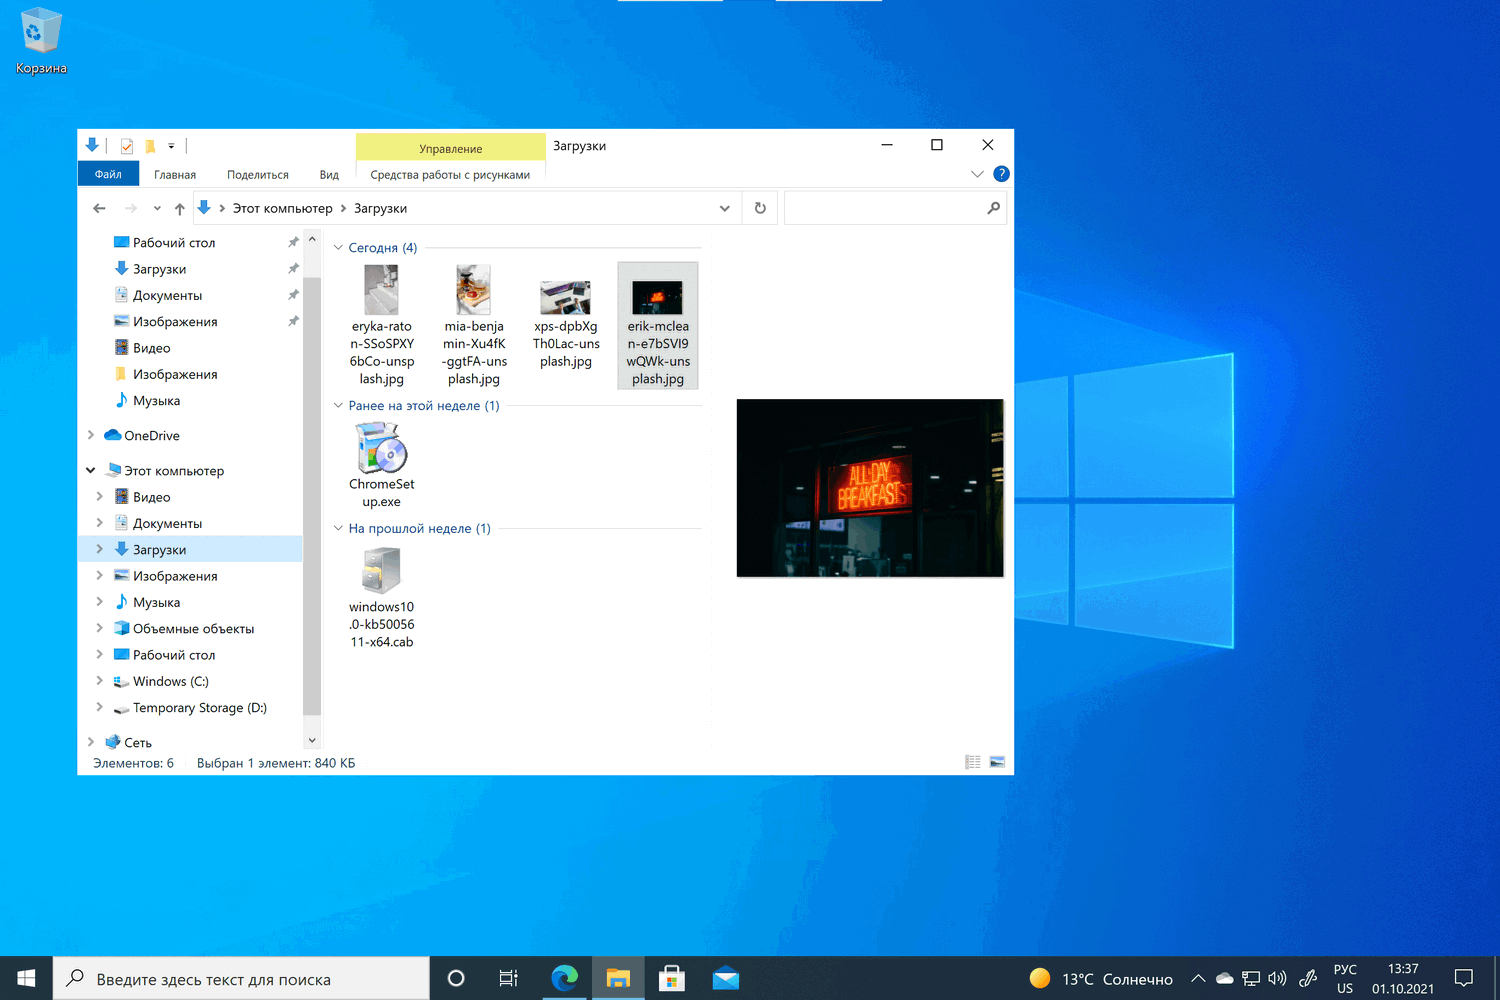The height and width of the screenshot is (1000, 1500).
Task: Click the Refresh button beside the address bar
Action: [760, 208]
